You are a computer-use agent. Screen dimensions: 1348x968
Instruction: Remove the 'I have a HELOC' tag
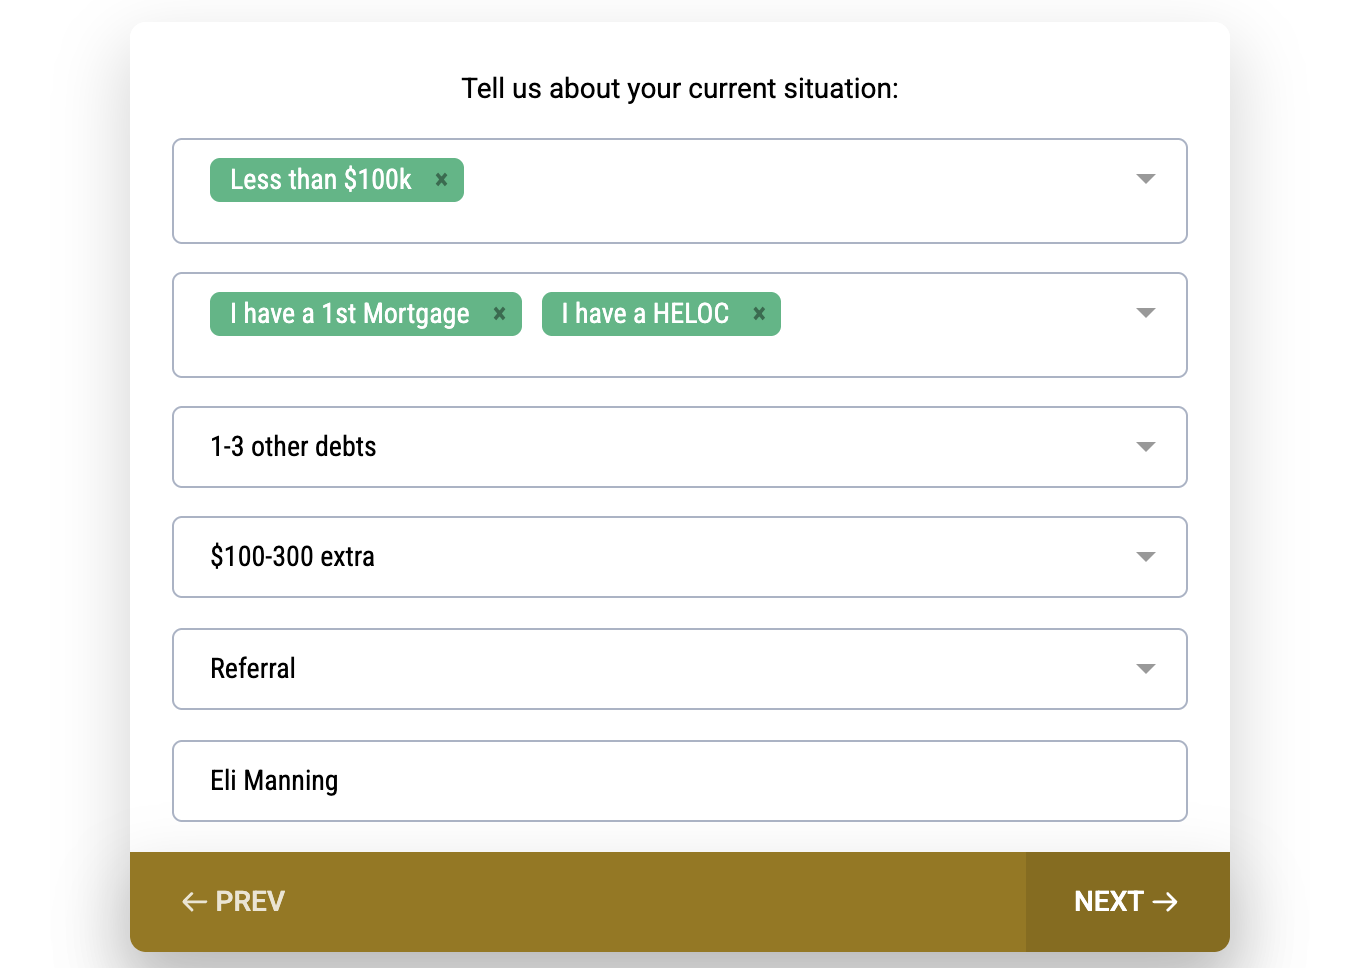click(759, 314)
